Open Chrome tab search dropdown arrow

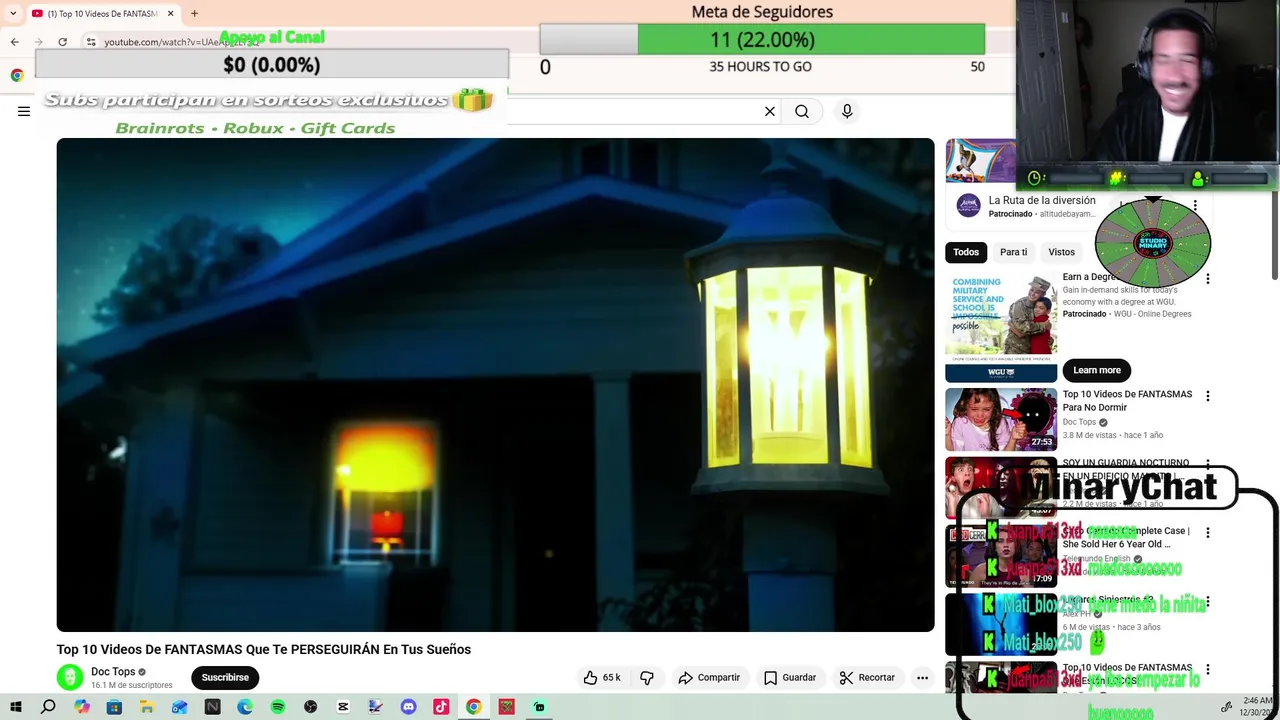[13, 13]
